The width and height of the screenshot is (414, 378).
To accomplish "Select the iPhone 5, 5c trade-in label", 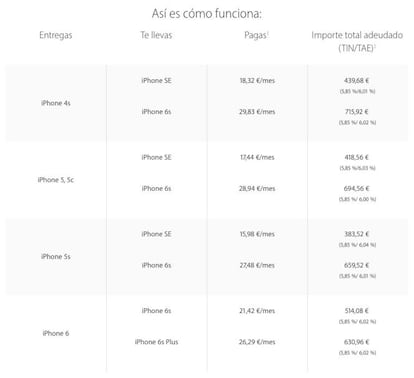I will coord(56,180).
